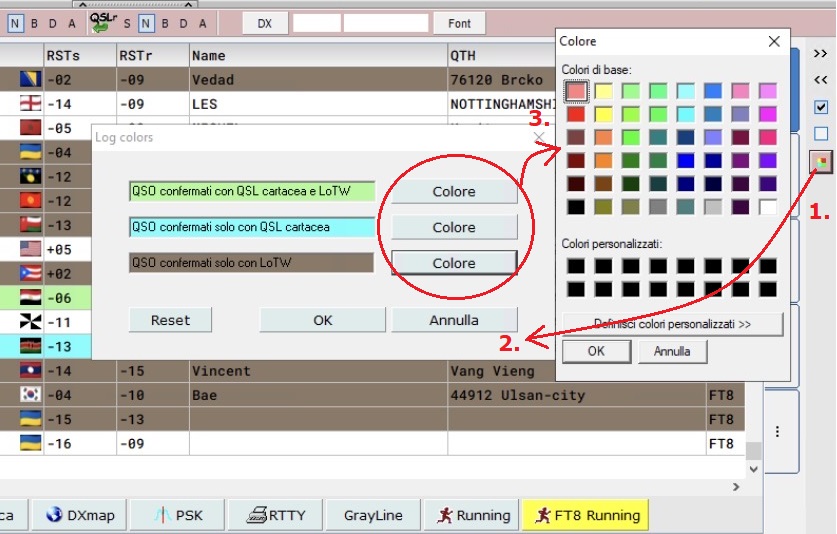Click Colore button for solo con LoTW
Screen dimensions: 837x534
click(x=454, y=263)
